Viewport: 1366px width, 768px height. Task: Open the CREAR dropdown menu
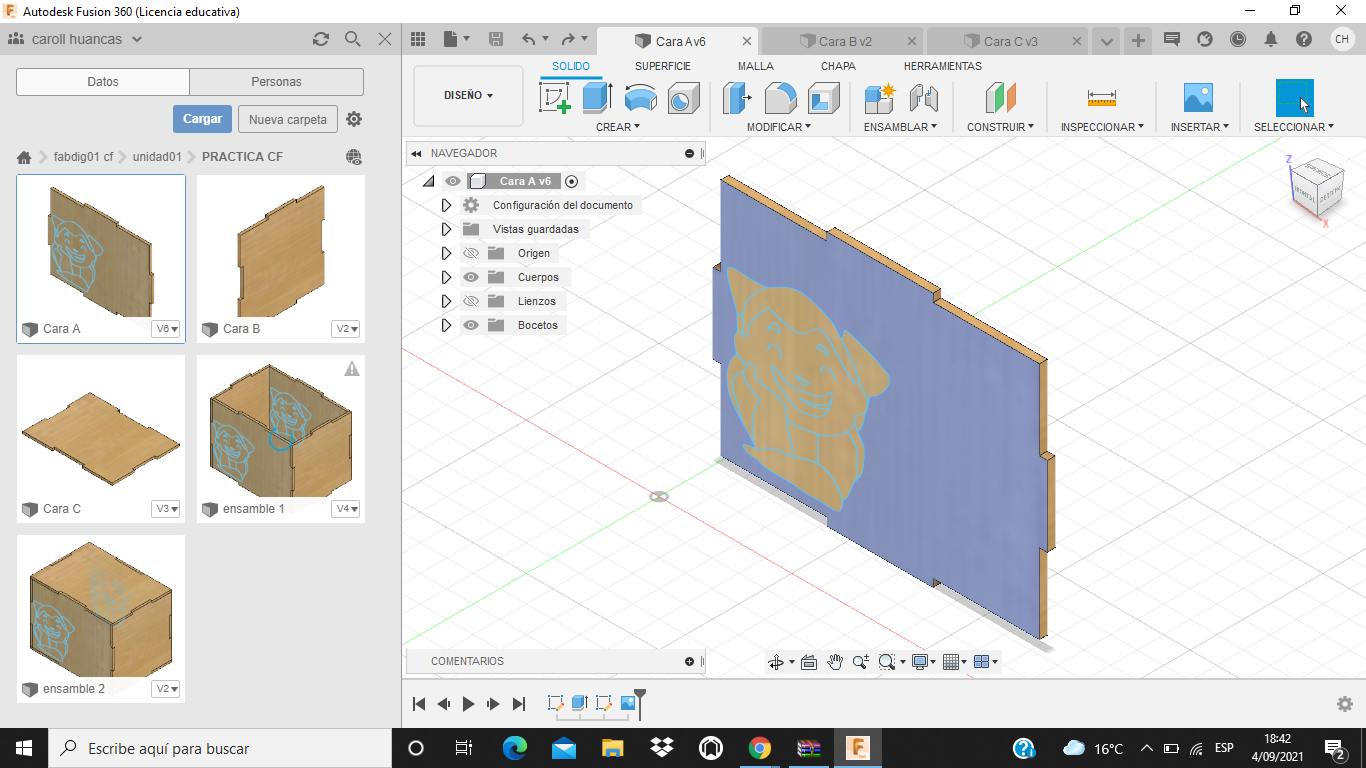pyautogui.click(x=617, y=127)
